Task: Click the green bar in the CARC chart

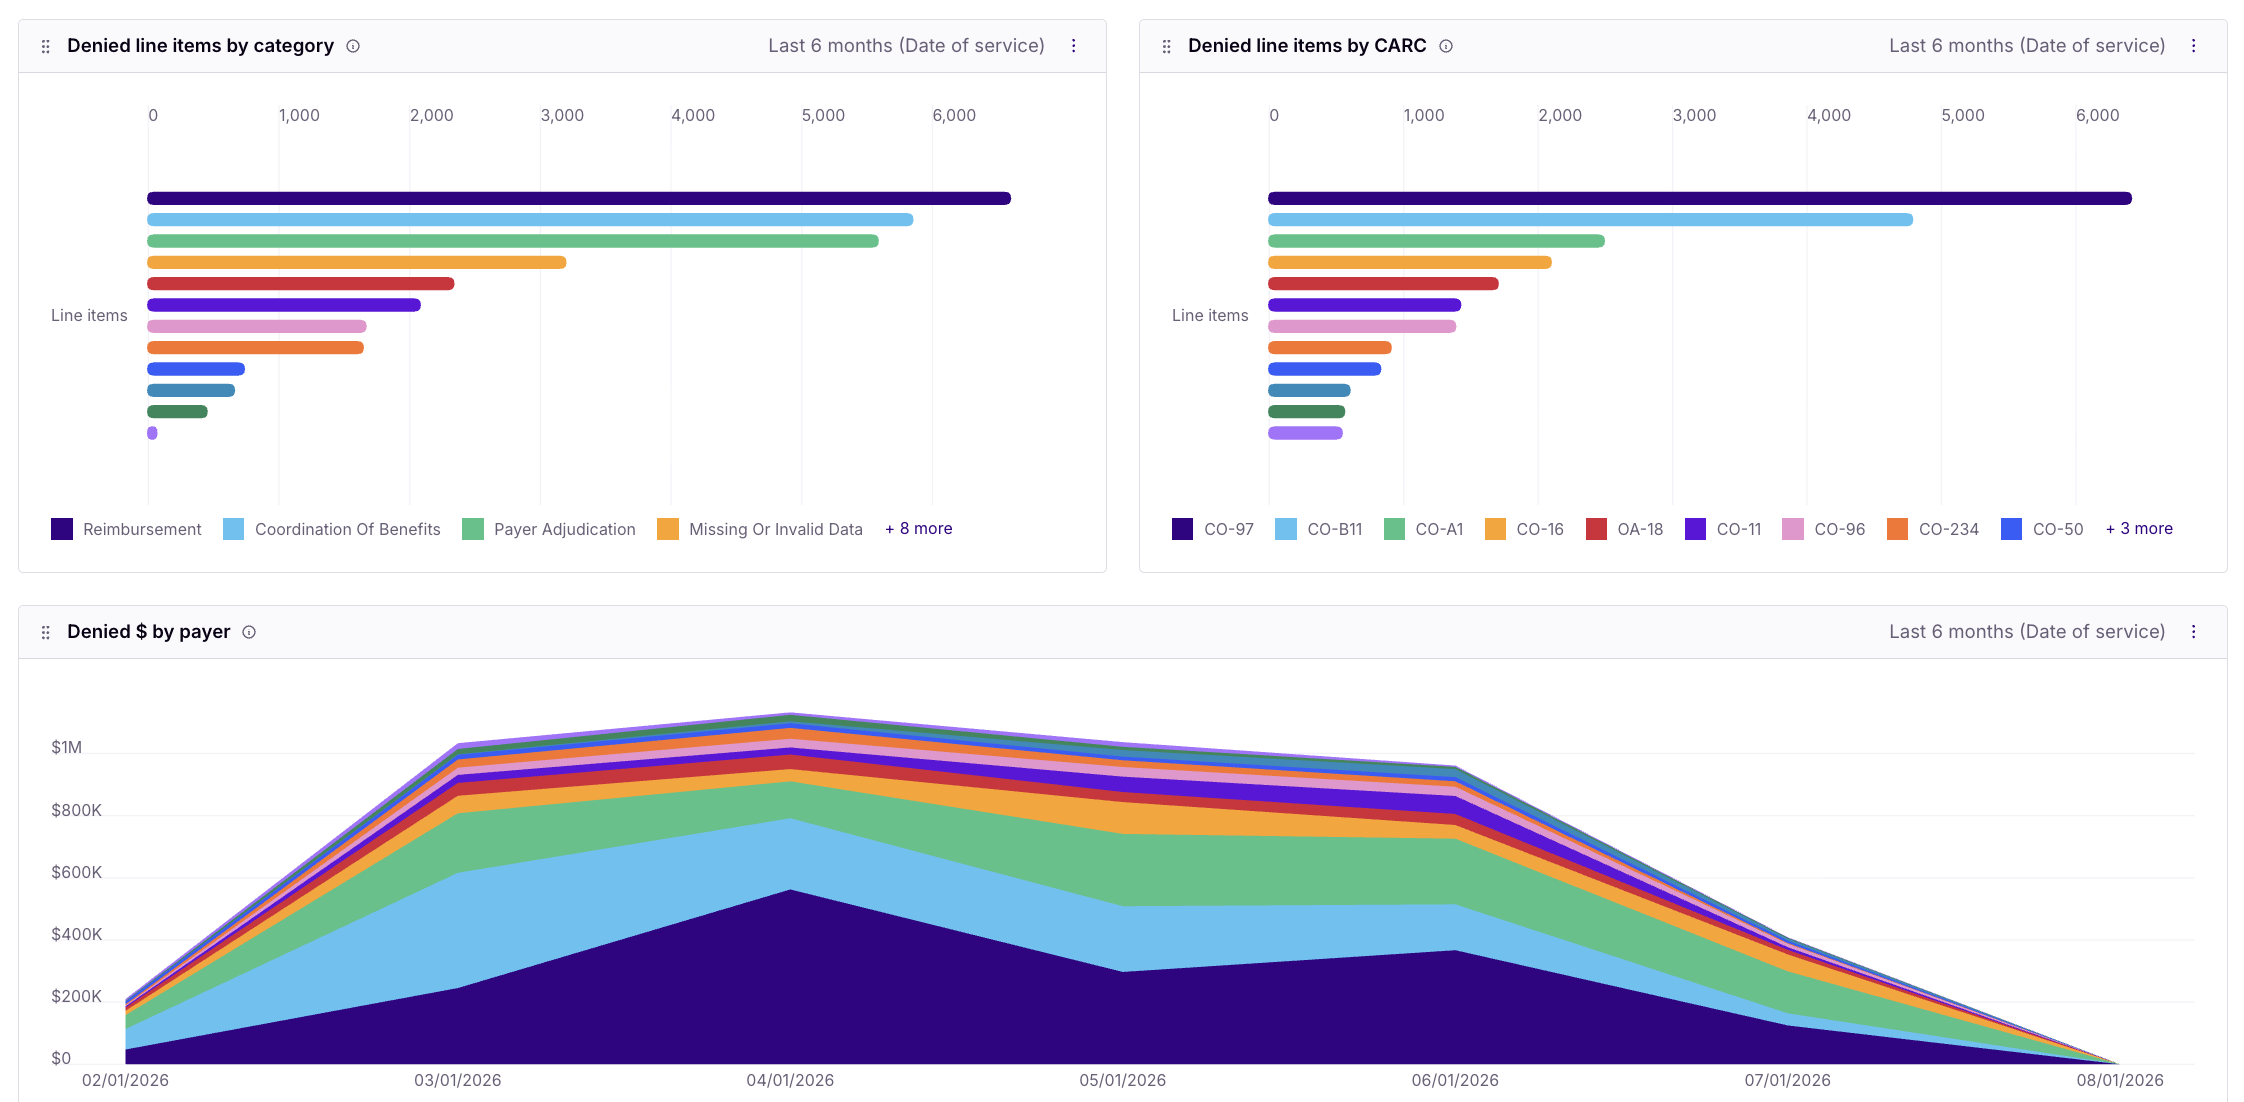Action: (x=1437, y=241)
